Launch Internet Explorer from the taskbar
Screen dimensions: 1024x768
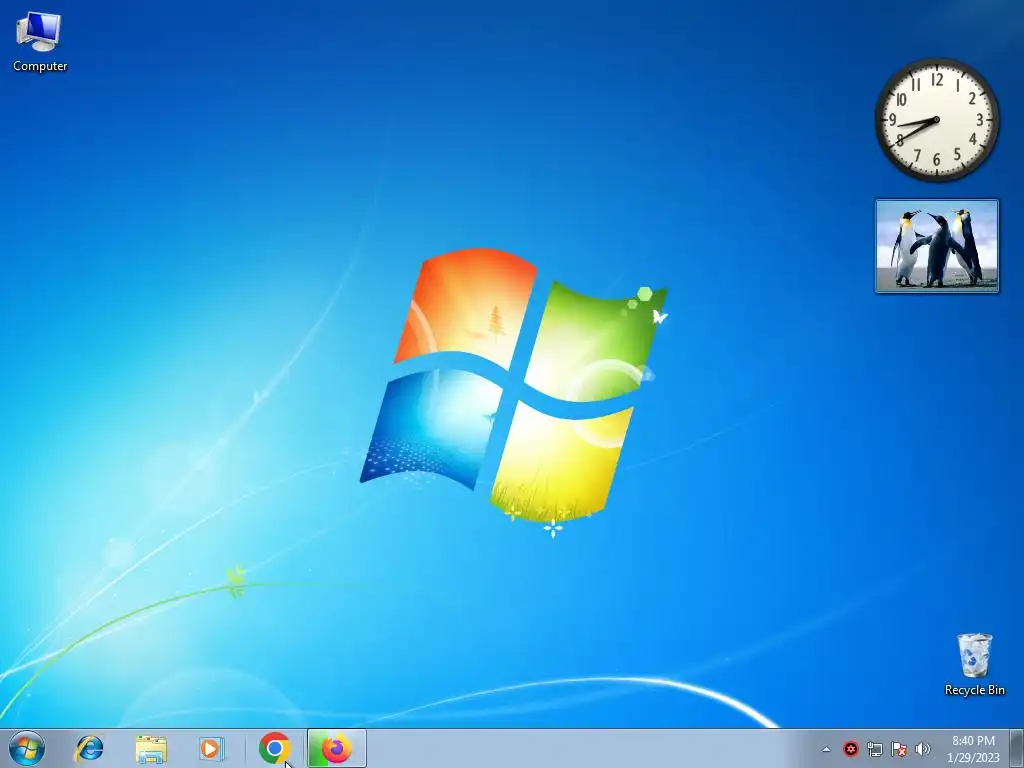(x=89, y=748)
